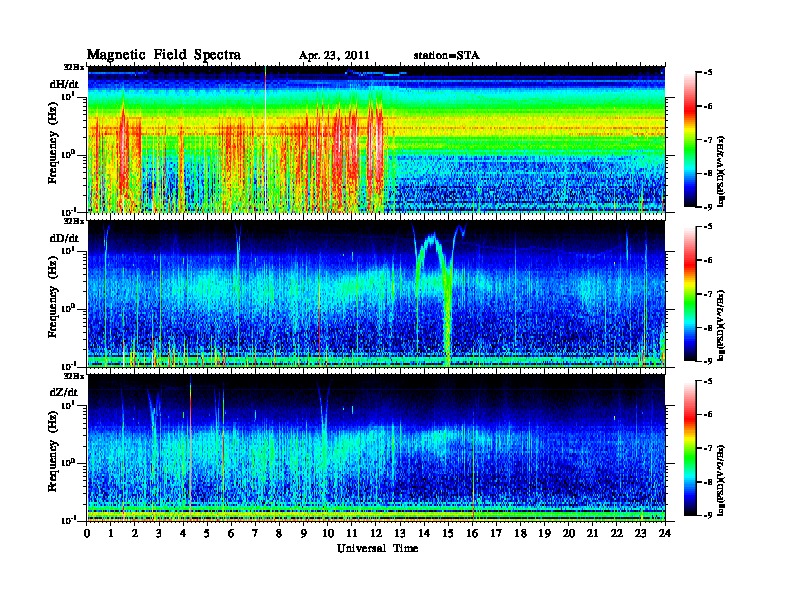Image resolution: width=792 pixels, height=612 pixels.
Task: Click the '-5' tick on dH/dt colorbar
Action: point(708,73)
